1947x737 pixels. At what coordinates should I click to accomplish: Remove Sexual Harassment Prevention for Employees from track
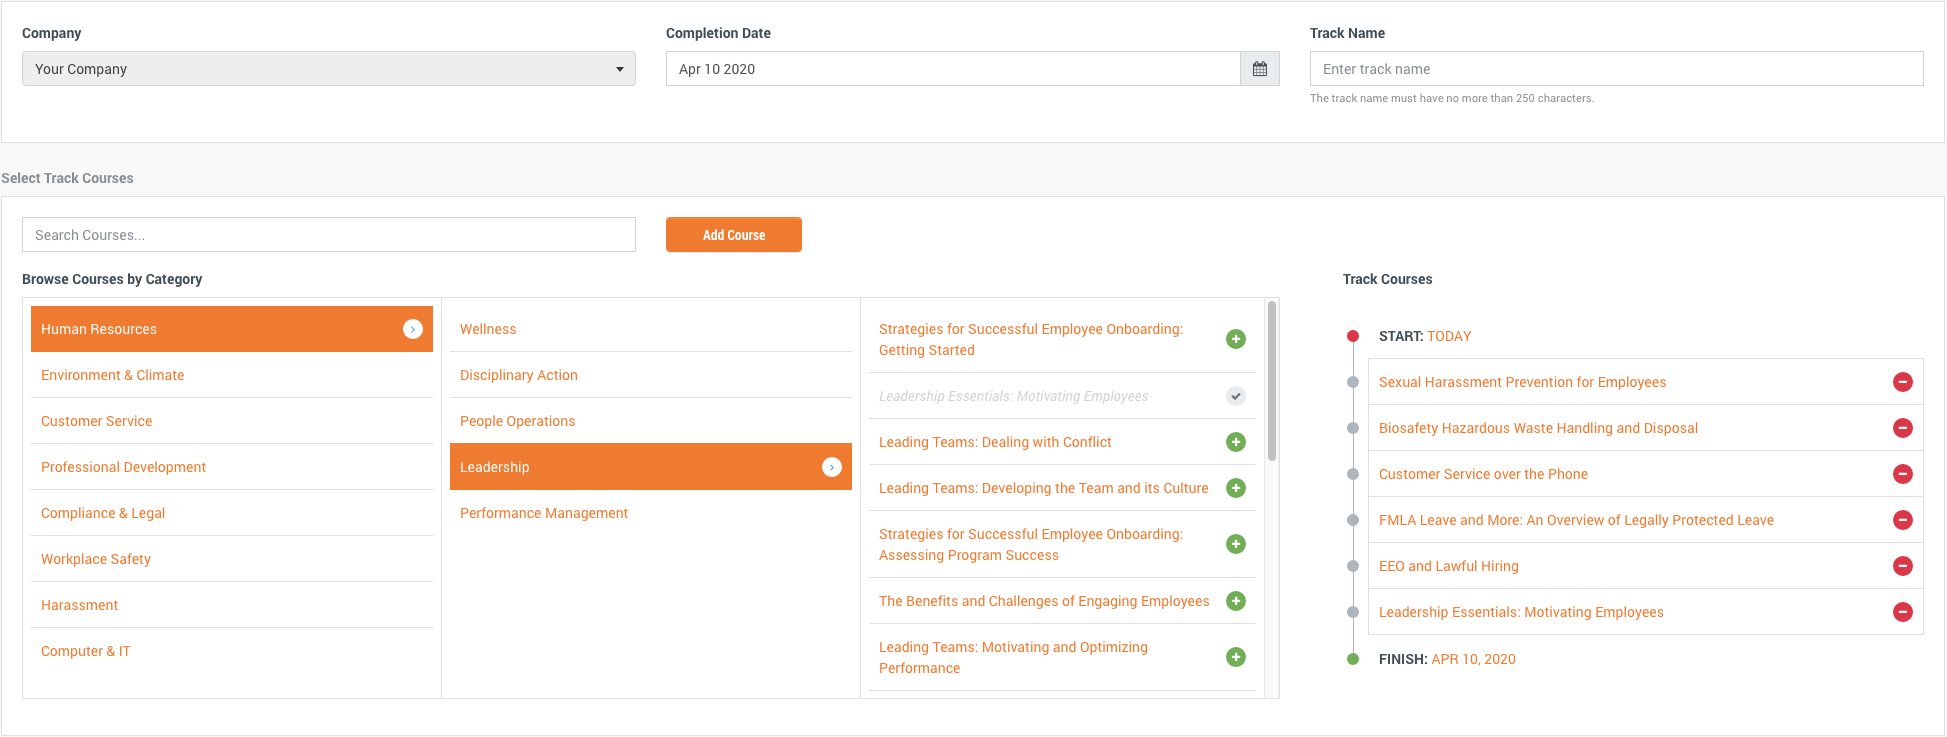point(1902,382)
